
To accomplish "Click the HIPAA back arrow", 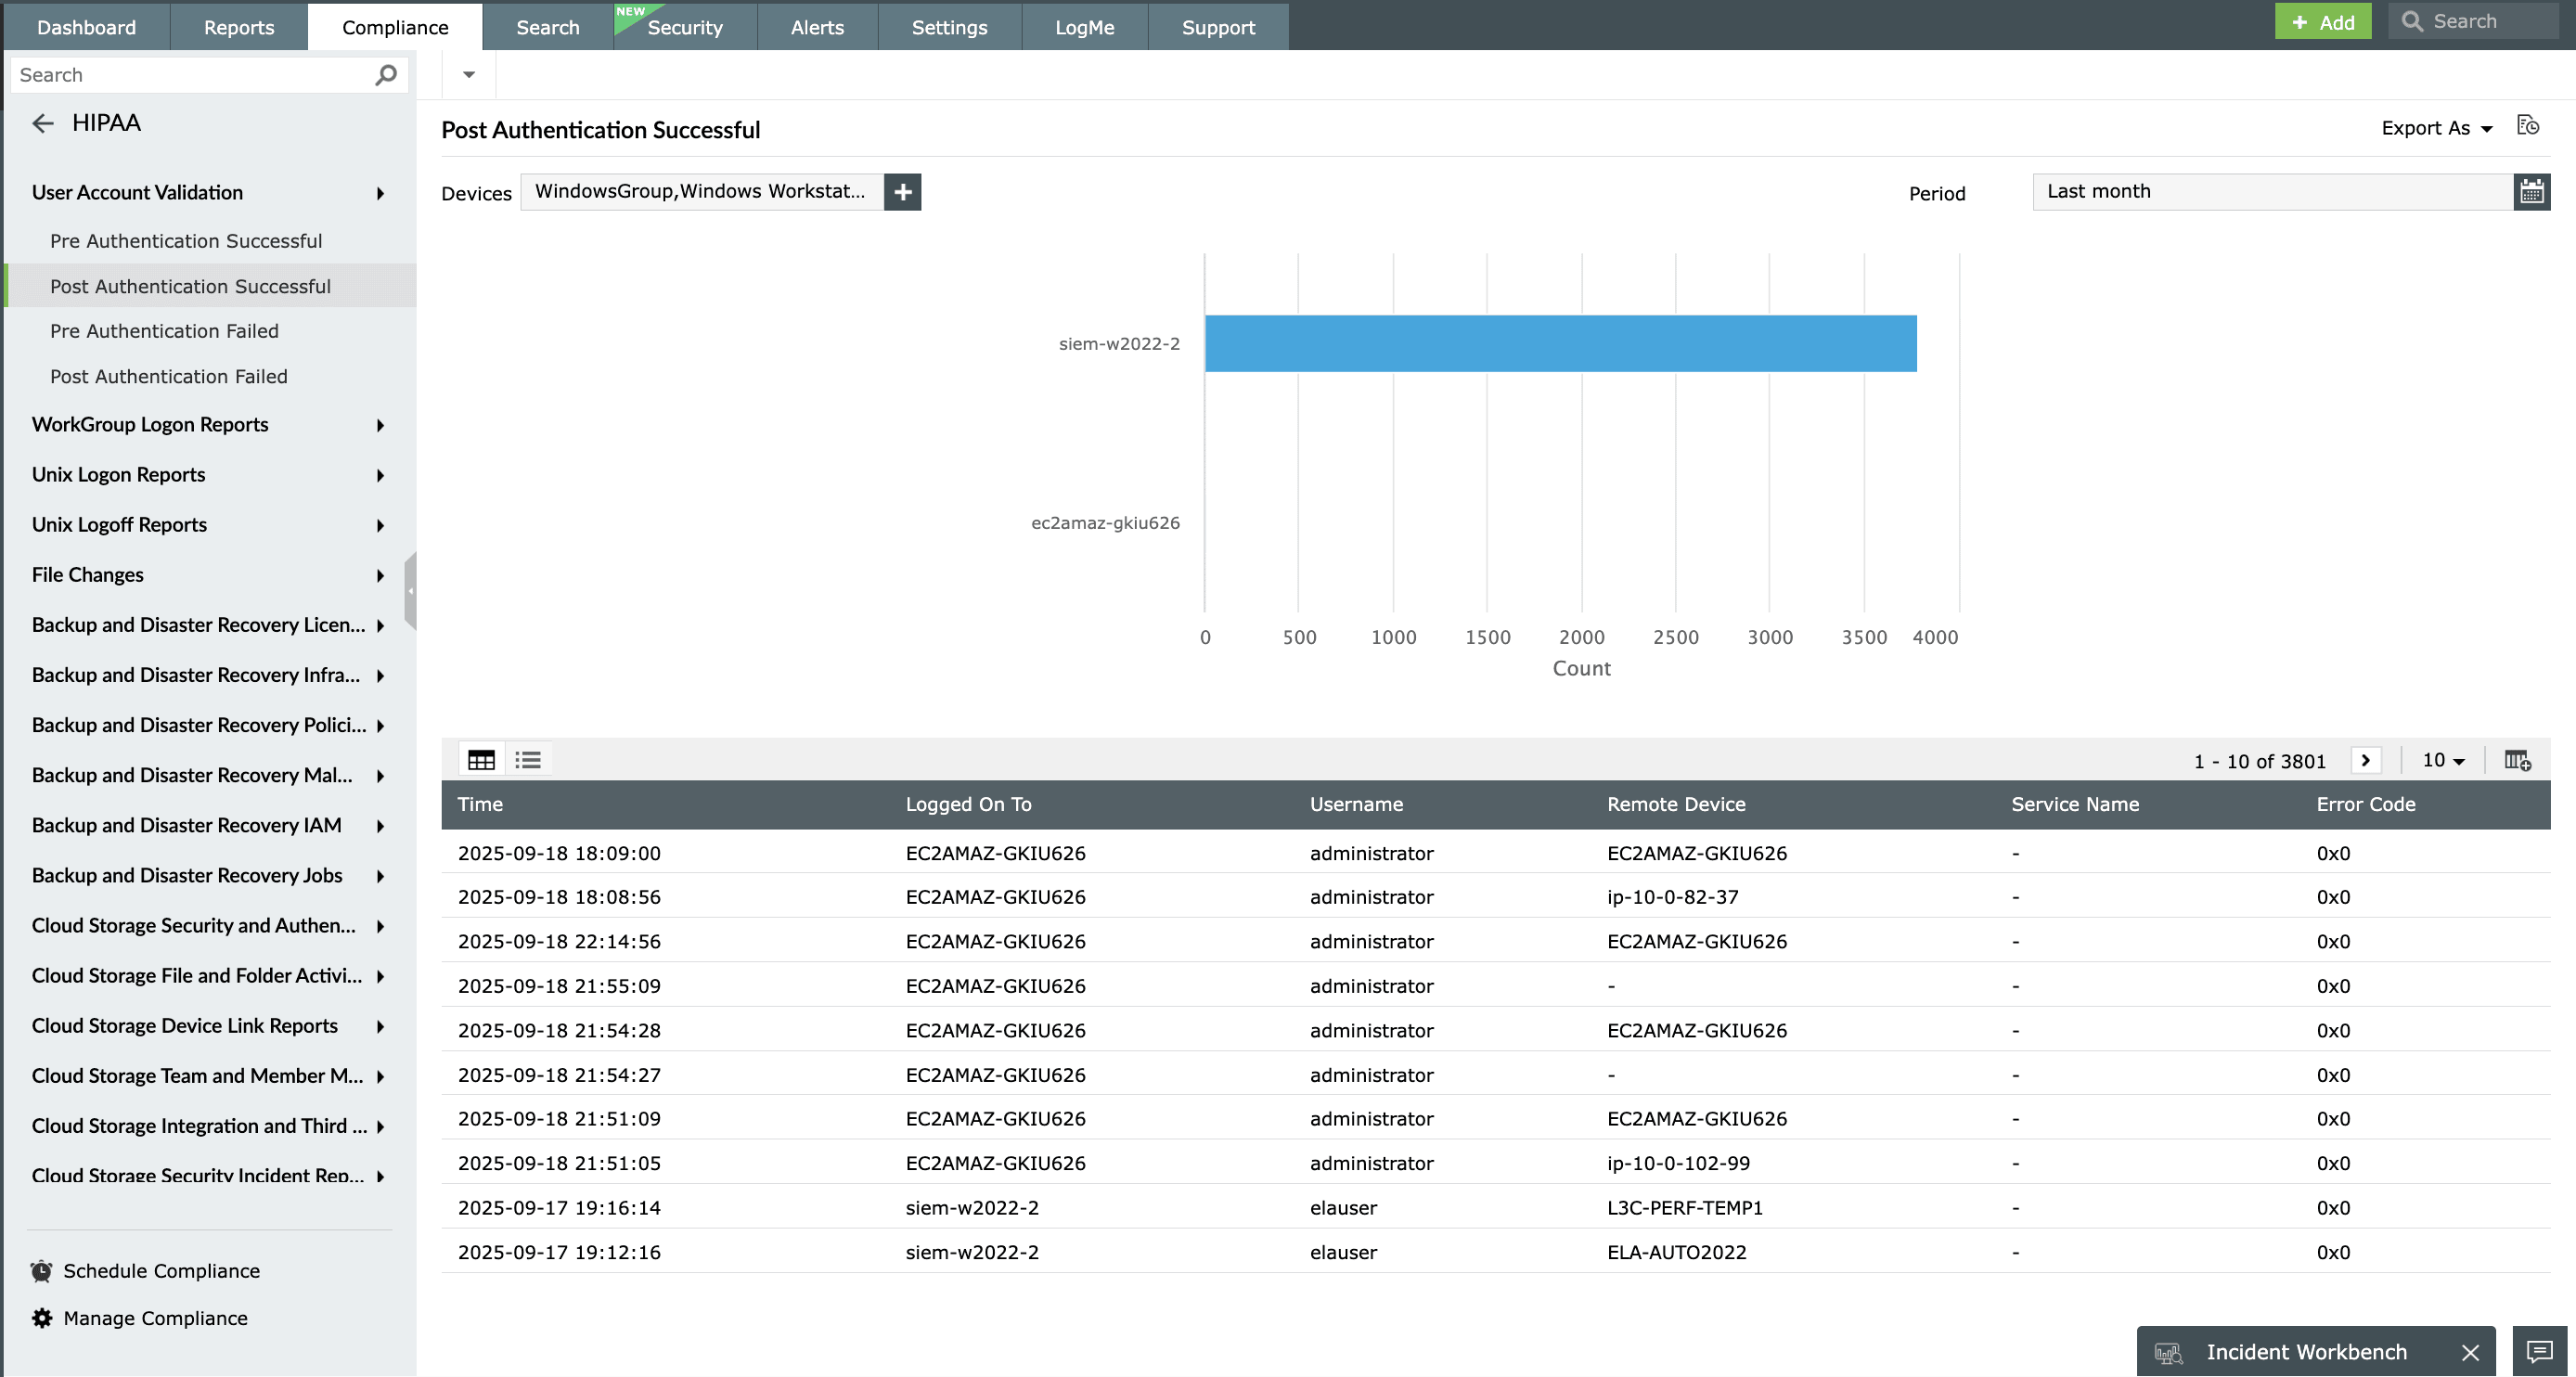I will pos(42,123).
